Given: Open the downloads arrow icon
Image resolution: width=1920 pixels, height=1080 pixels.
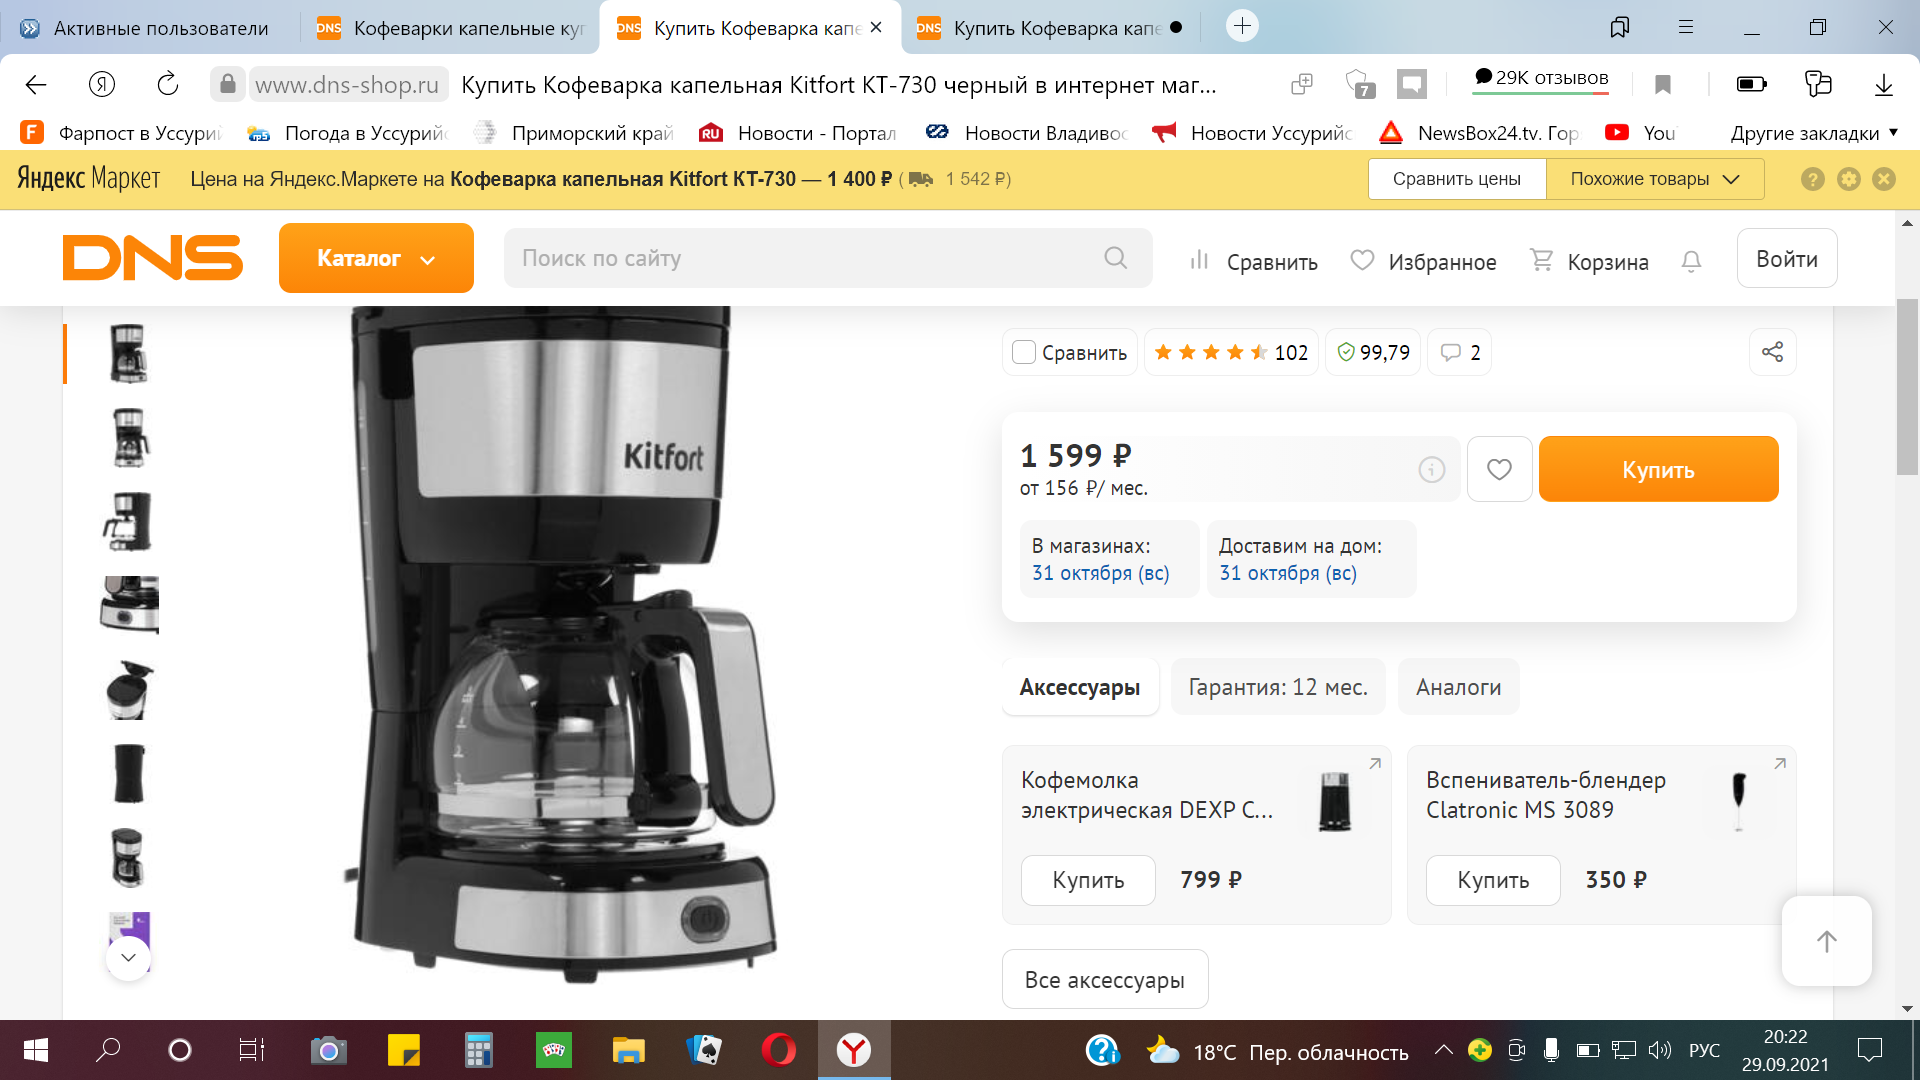Looking at the screenshot, I should tap(1884, 85).
